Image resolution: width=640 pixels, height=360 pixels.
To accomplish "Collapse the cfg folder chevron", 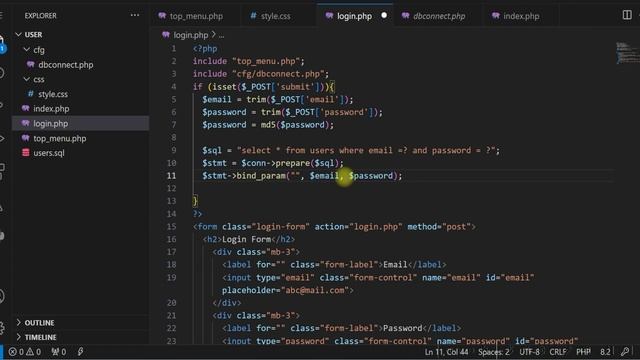I will click(27, 50).
